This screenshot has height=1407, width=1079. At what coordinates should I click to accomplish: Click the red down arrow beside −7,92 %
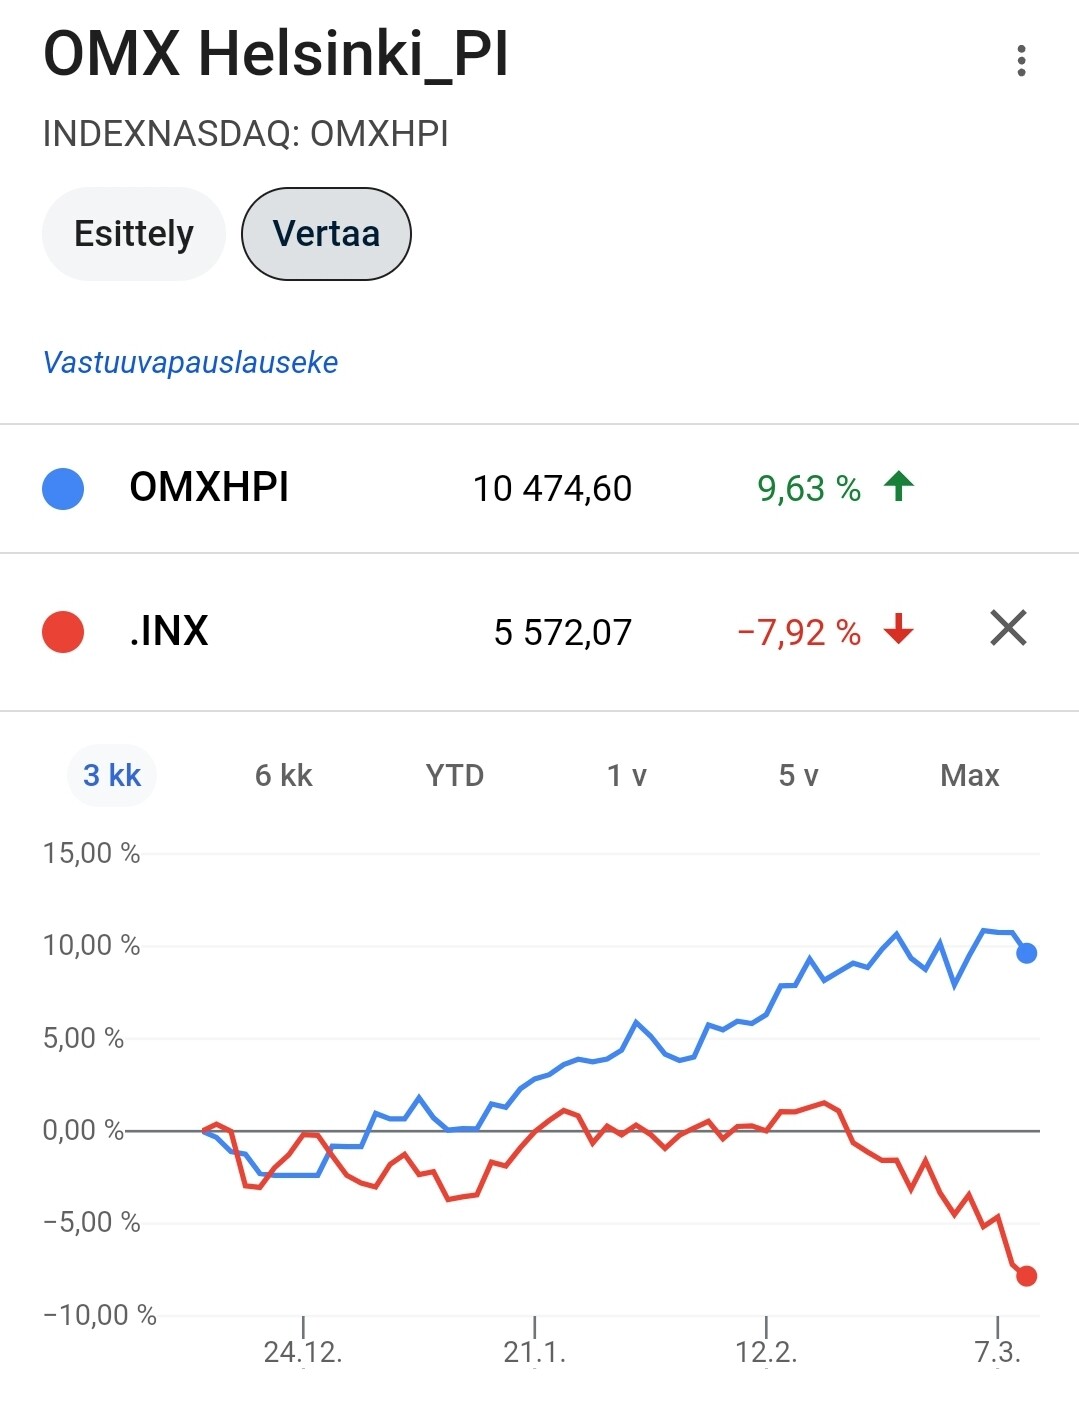coord(899,630)
